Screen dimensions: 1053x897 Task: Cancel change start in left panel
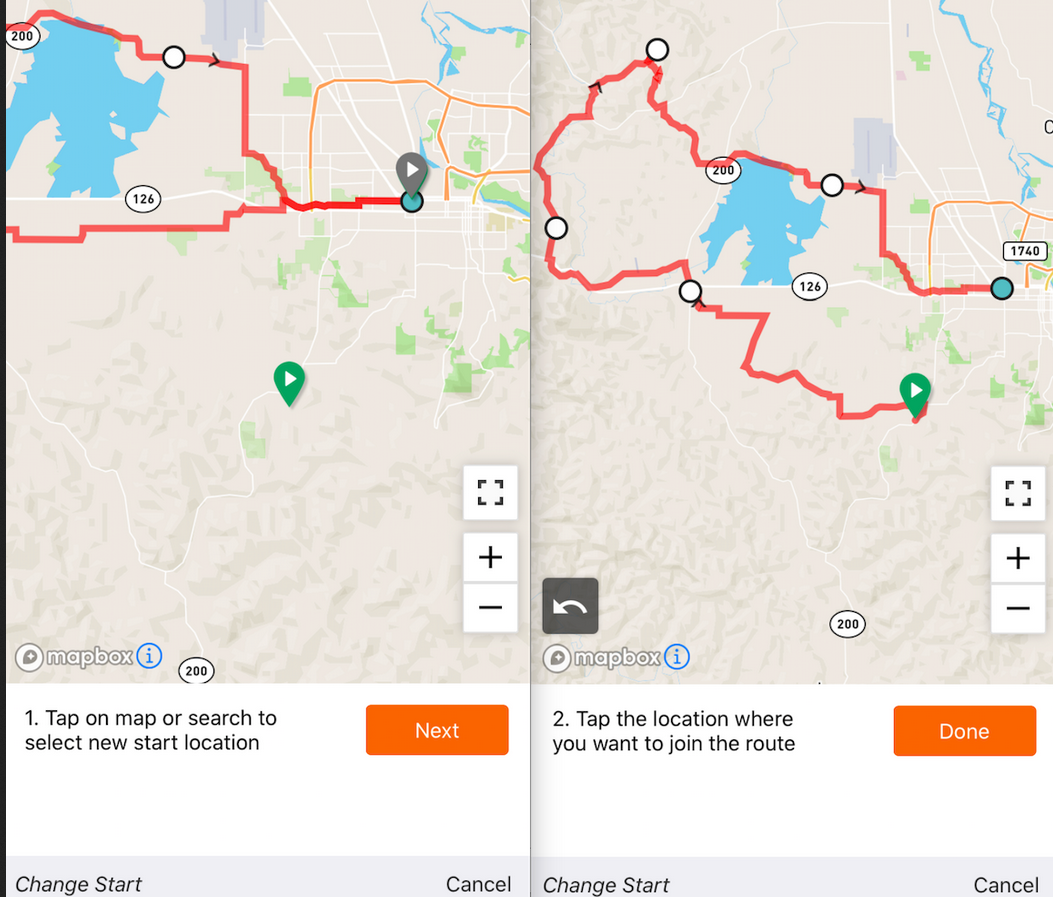(478, 884)
